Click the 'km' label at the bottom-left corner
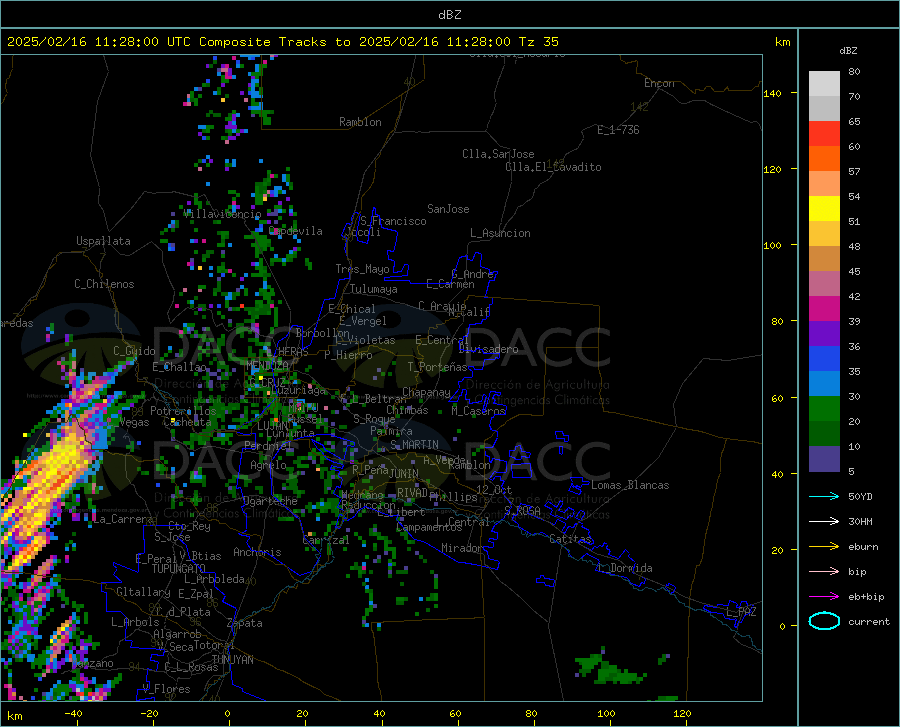This screenshot has width=900, height=727. [15, 716]
